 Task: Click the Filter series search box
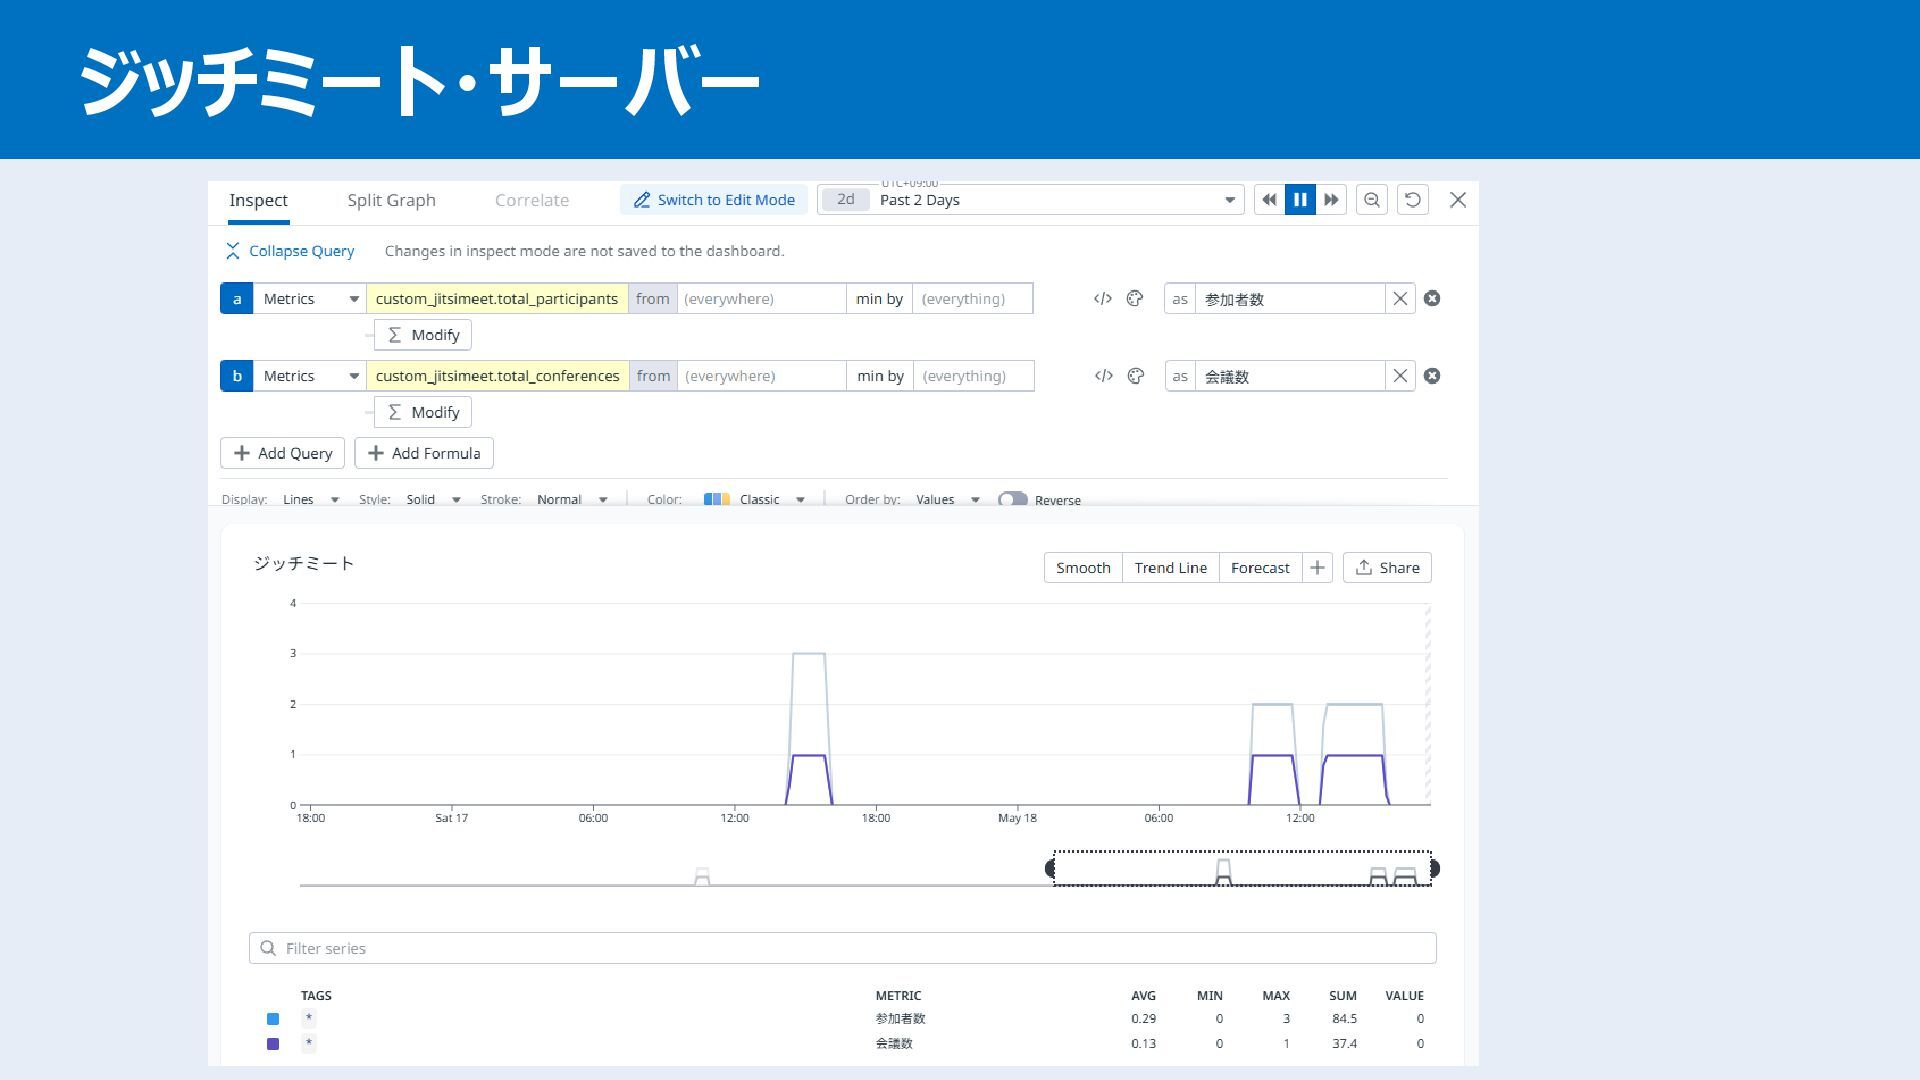(842, 948)
